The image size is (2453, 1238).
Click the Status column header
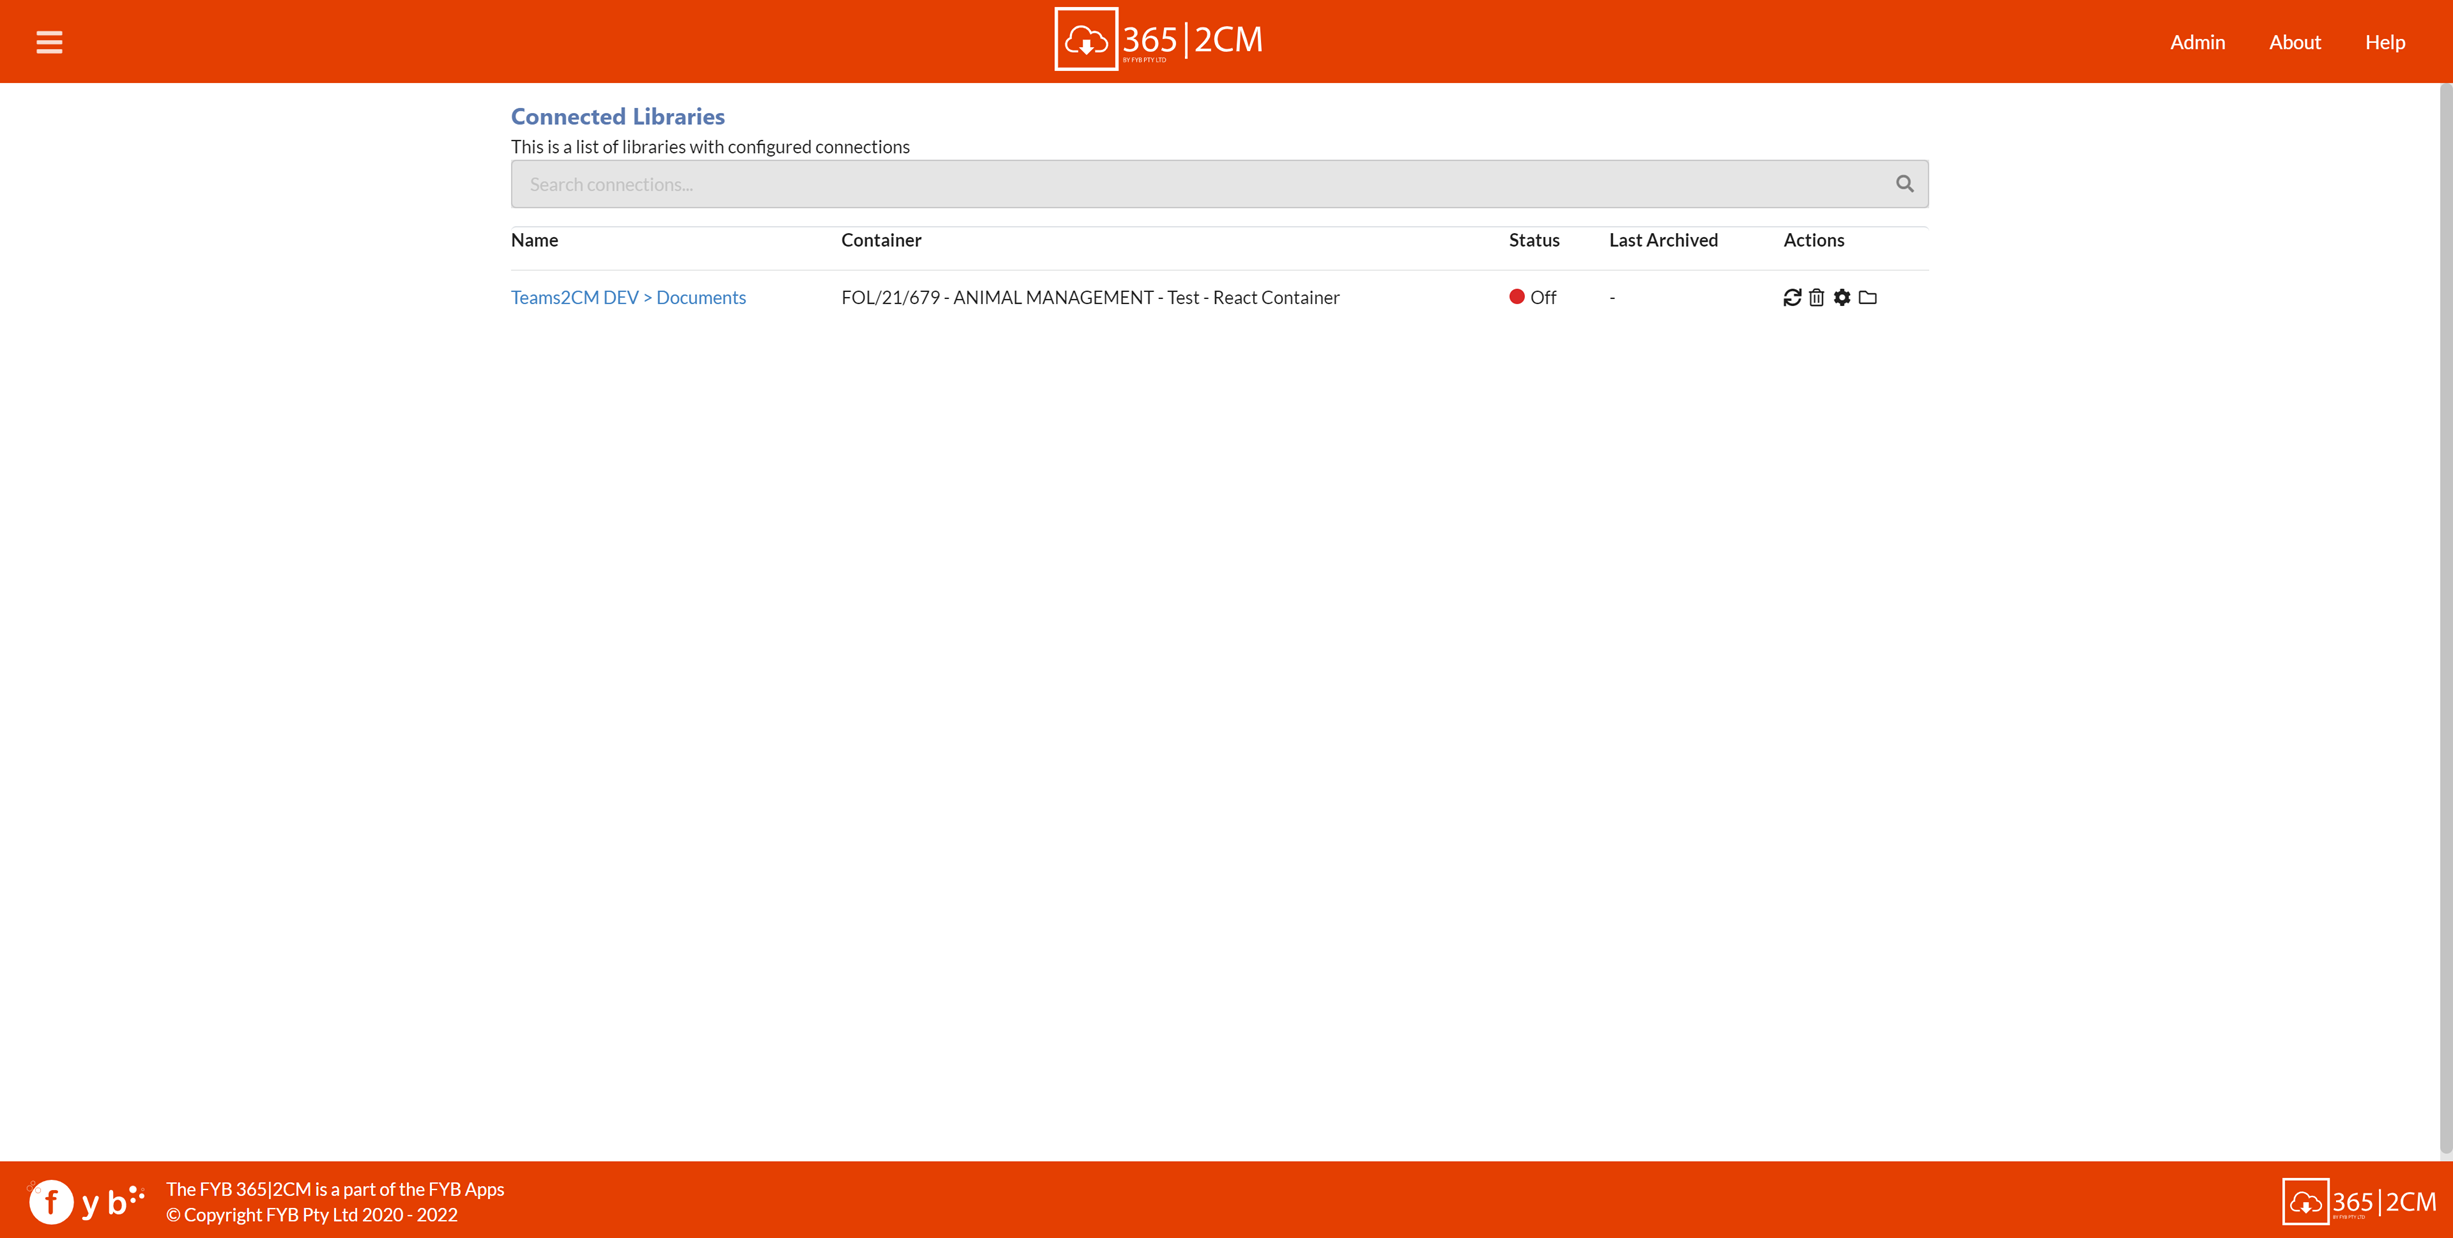tap(1534, 240)
